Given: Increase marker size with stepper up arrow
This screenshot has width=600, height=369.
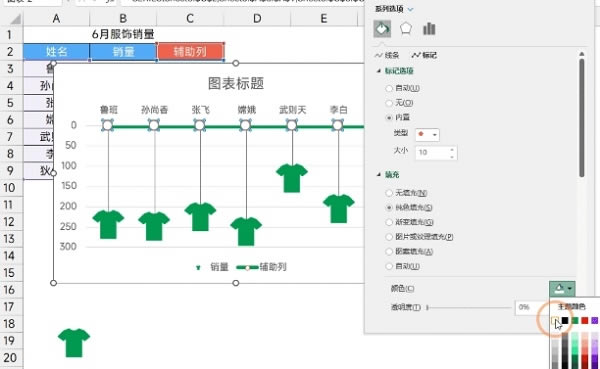Looking at the screenshot, I should [x=452, y=150].
